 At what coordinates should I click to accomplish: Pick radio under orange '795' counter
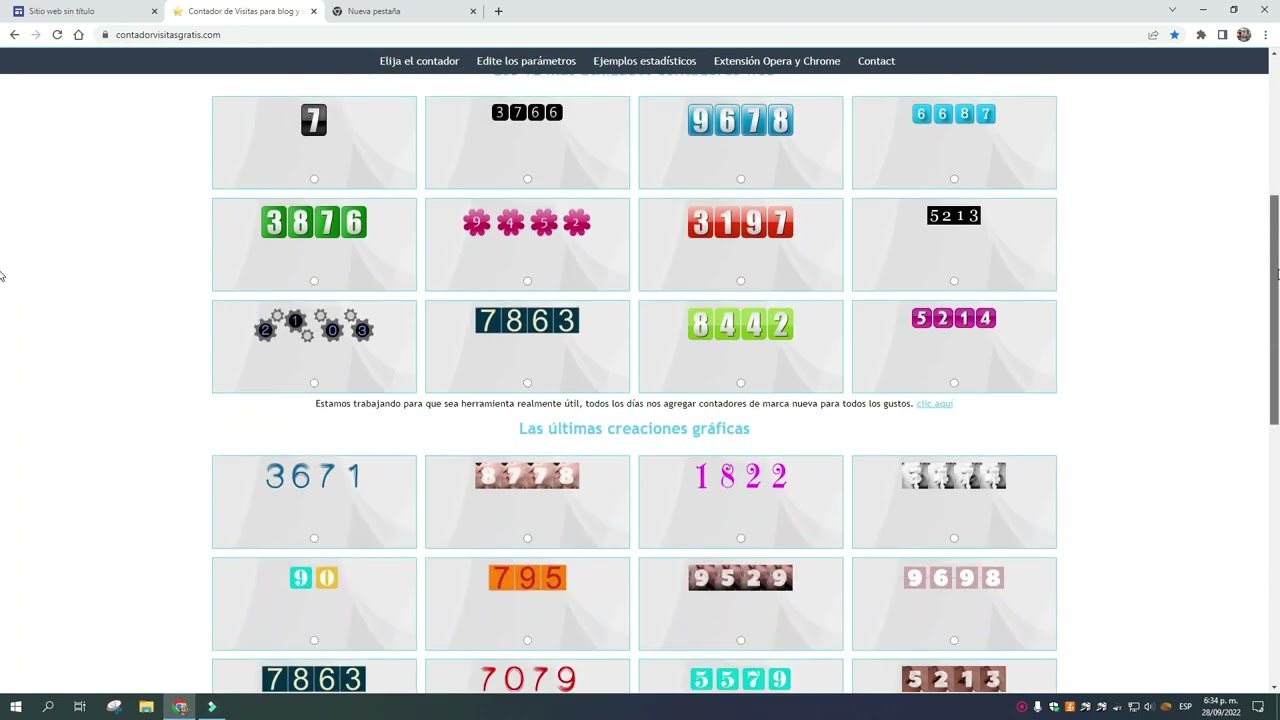coord(527,640)
